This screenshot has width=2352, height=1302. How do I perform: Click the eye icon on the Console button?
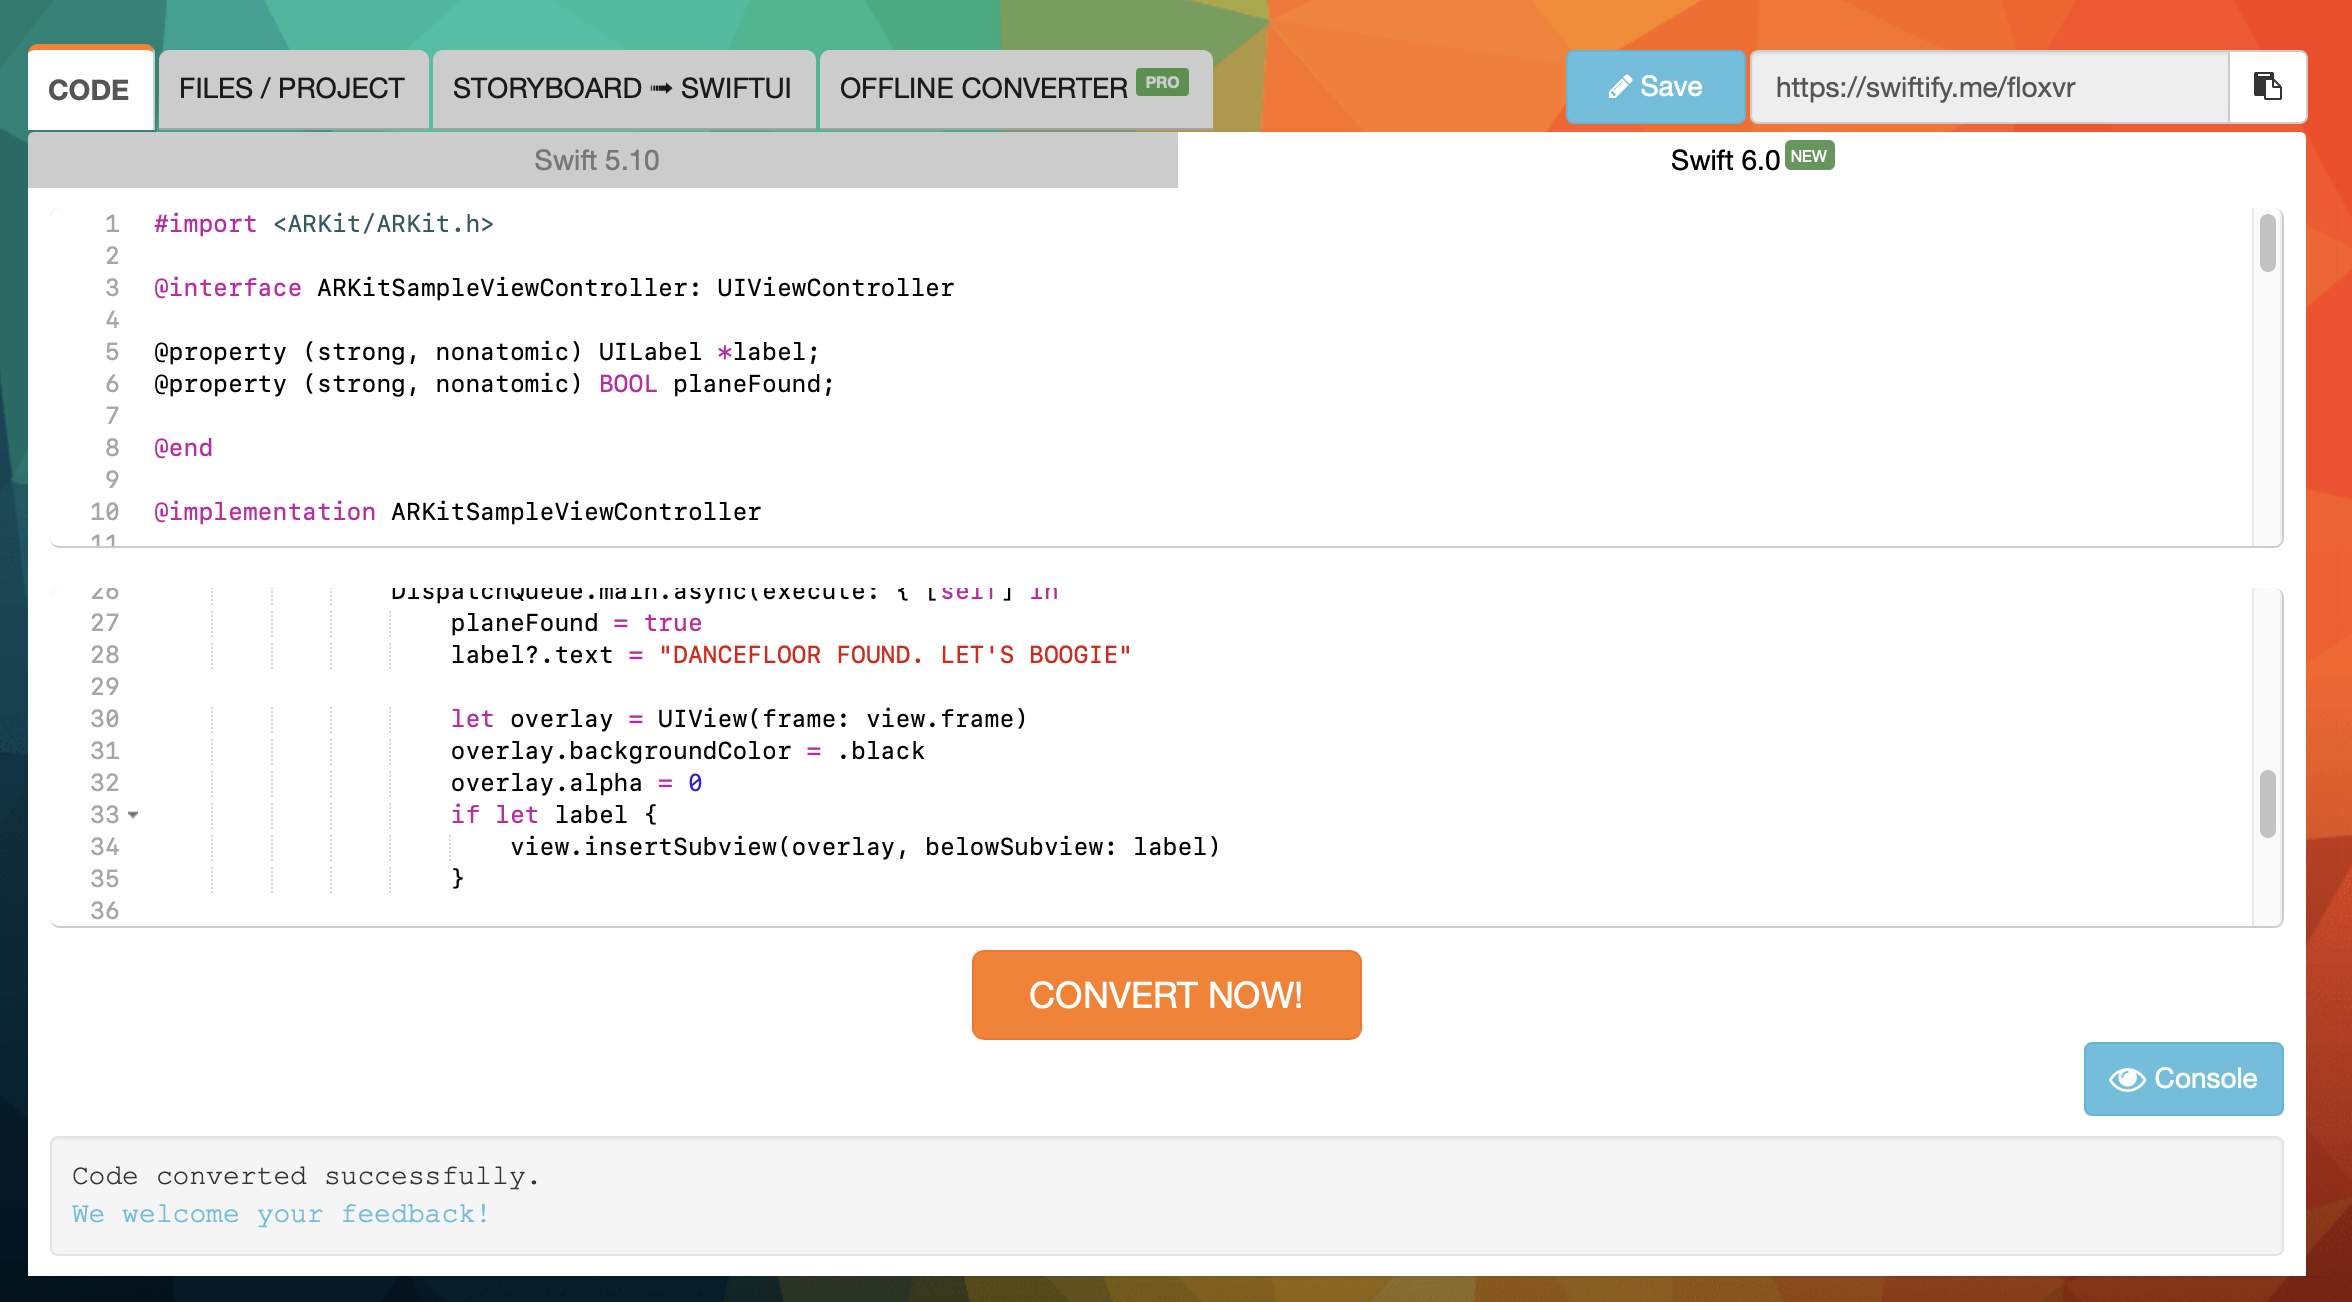(2127, 1079)
